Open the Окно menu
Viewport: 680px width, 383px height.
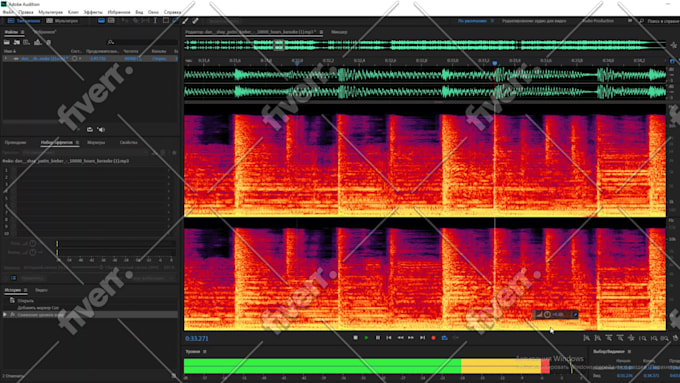click(x=153, y=12)
